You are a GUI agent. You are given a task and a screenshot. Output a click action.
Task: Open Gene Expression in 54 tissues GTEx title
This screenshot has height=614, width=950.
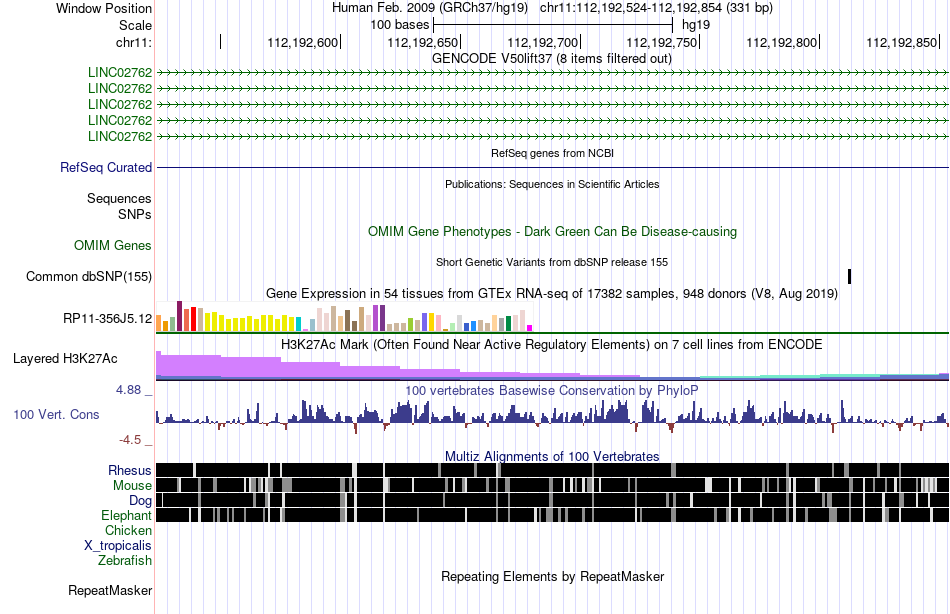552,294
